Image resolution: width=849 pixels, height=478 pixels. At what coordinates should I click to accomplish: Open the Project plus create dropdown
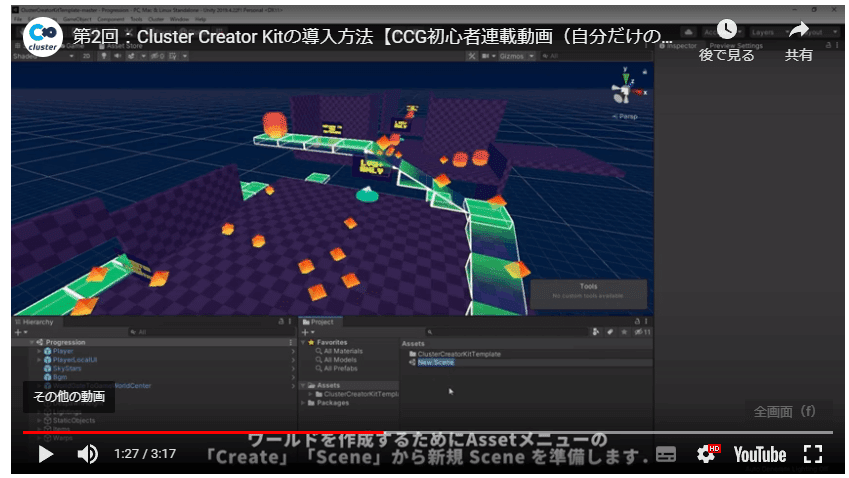click(x=308, y=332)
